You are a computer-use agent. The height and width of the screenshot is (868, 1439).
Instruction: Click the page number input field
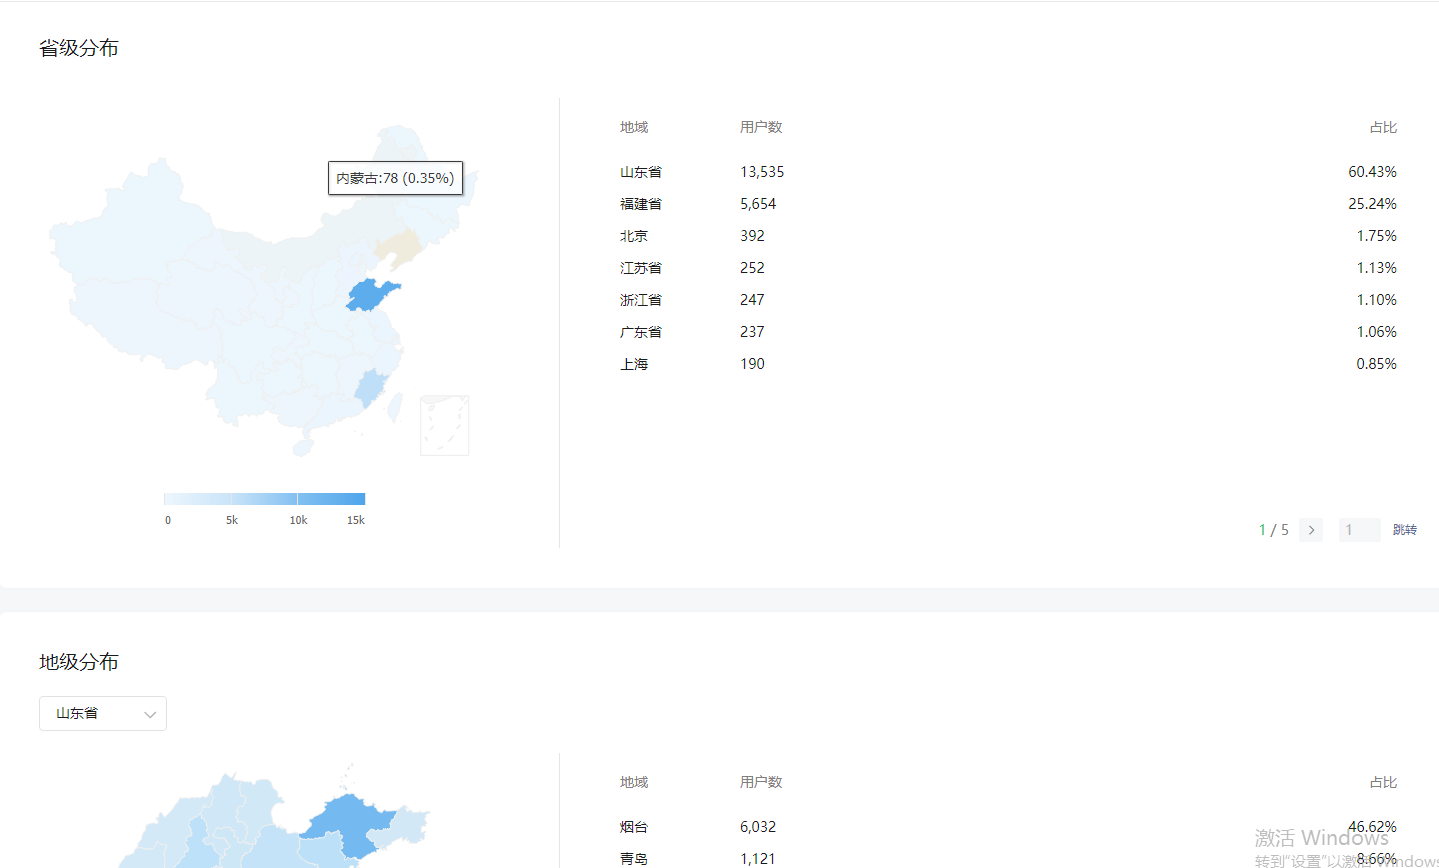[x=1359, y=530]
